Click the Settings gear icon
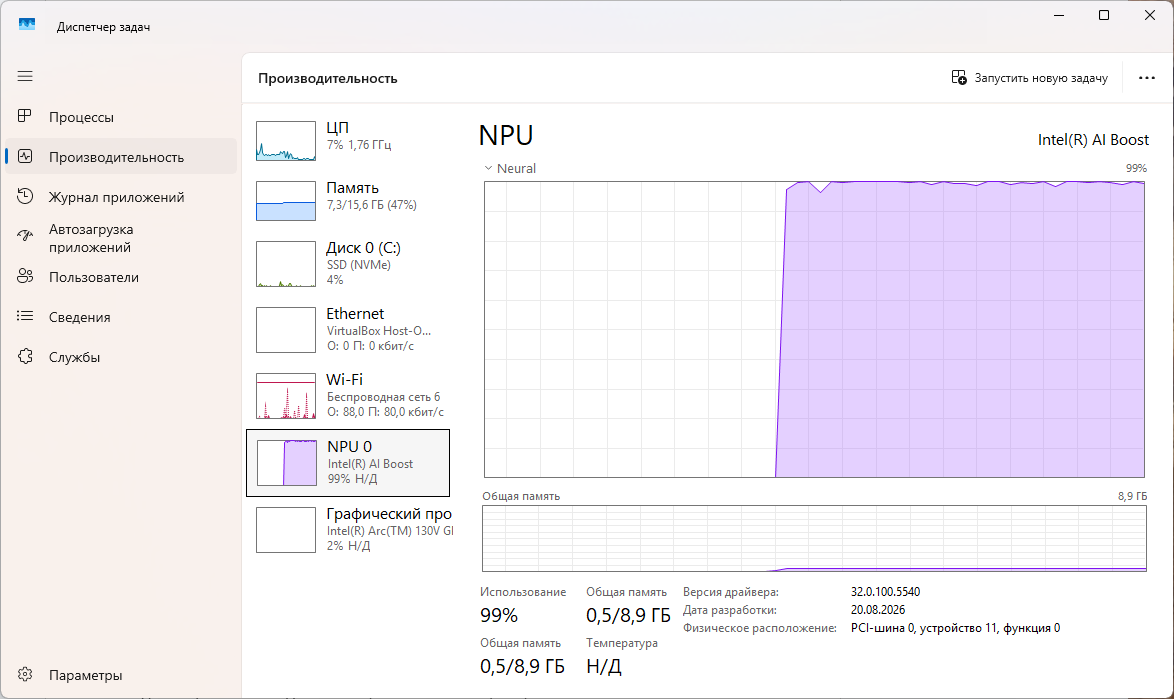Viewport: 1174px width, 699px height. coord(25,674)
